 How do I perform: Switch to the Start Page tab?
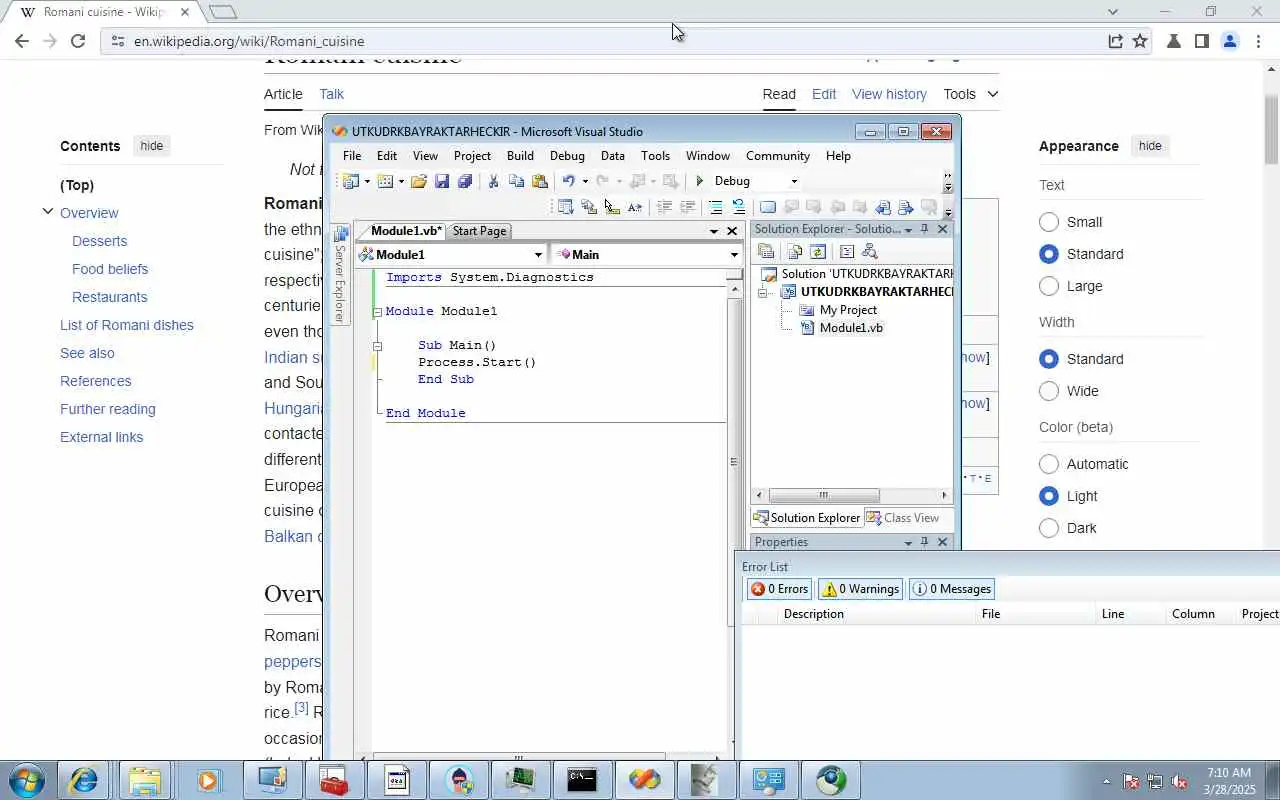(479, 231)
